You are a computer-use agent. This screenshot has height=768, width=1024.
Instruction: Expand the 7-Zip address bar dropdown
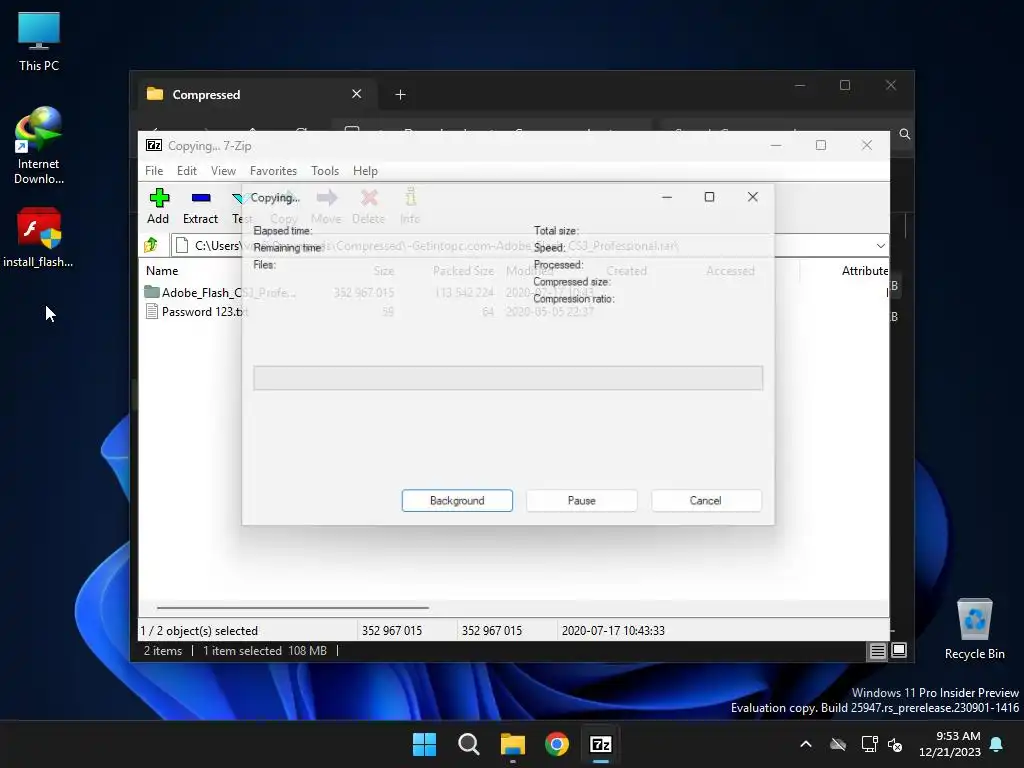(880, 246)
